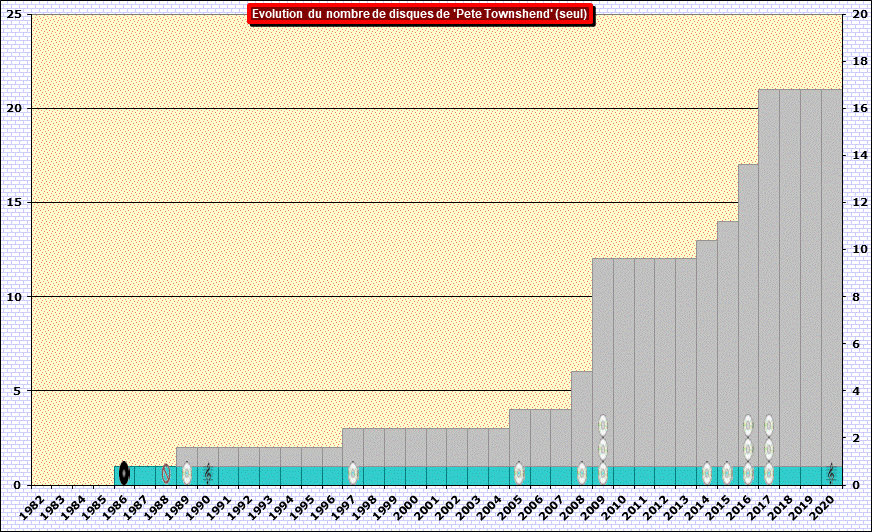Click the gray bar for 2010

[x=623, y=350]
